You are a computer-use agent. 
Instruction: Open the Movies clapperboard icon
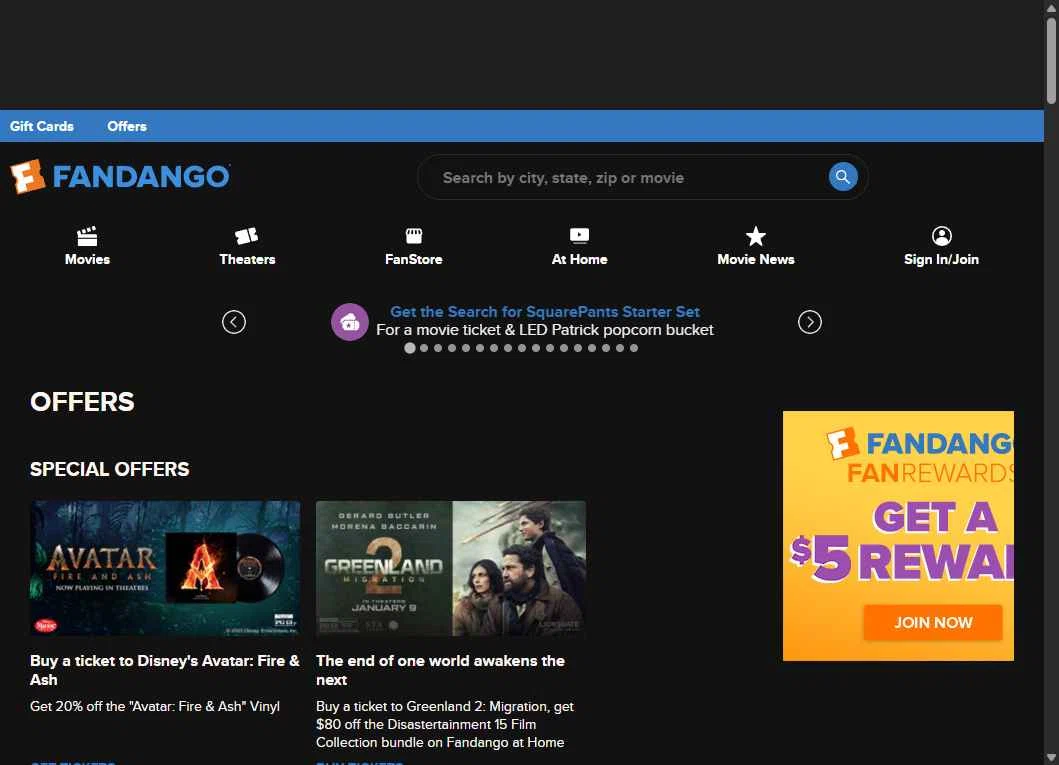pyautogui.click(x=87, y=236)
